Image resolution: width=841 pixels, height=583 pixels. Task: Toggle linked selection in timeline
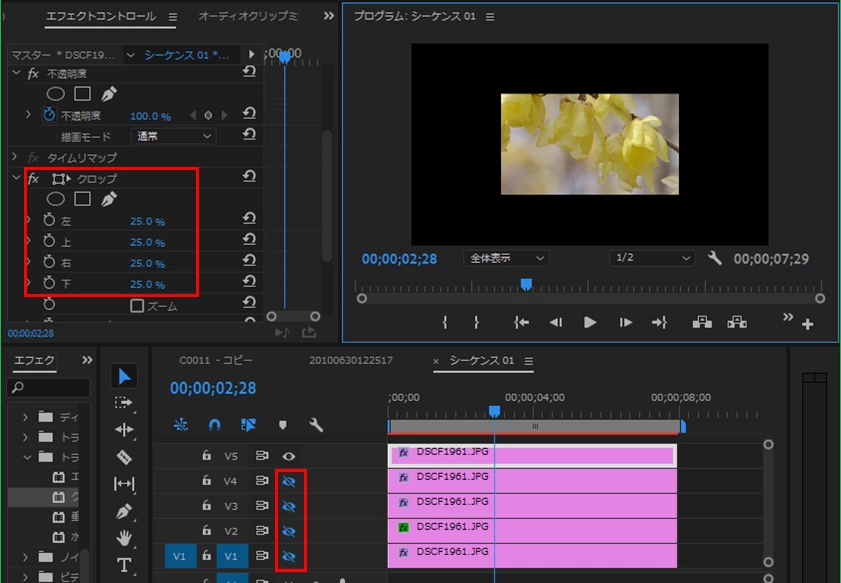click(248, 425)
